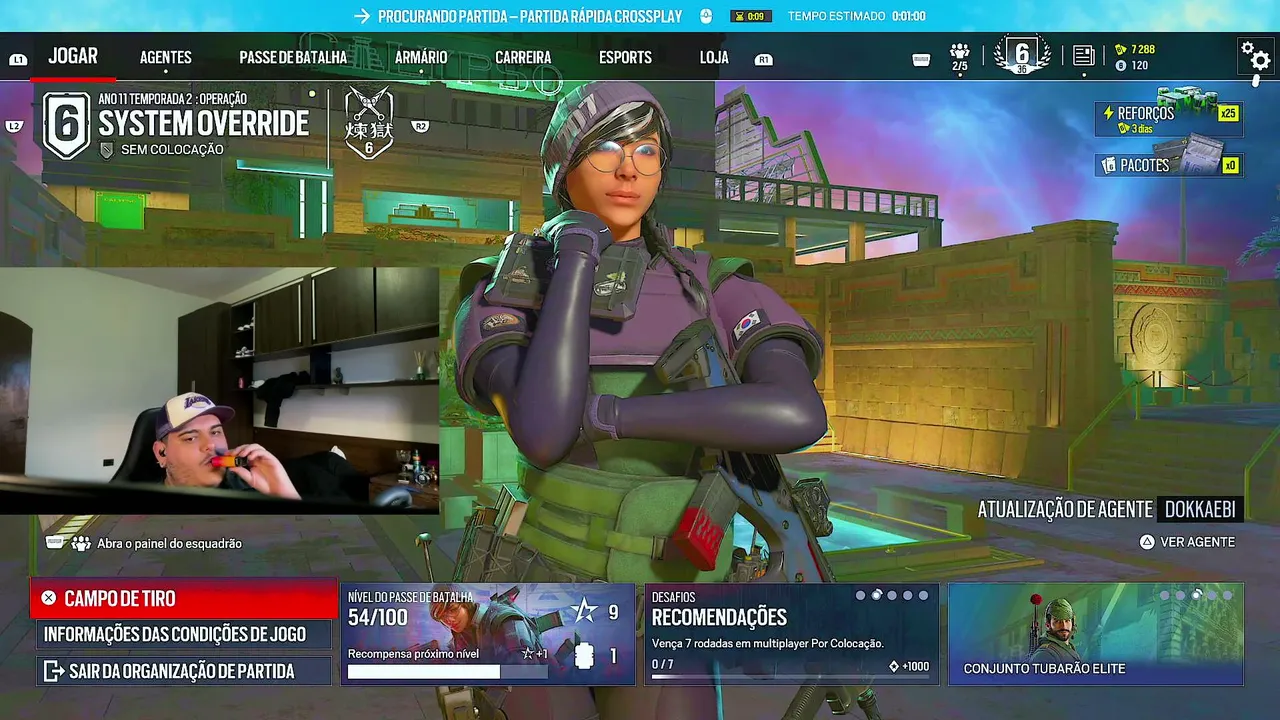Open the Pacotes packs button
The width and height of the screenshot is (1280, 720).
(1169, 165)
